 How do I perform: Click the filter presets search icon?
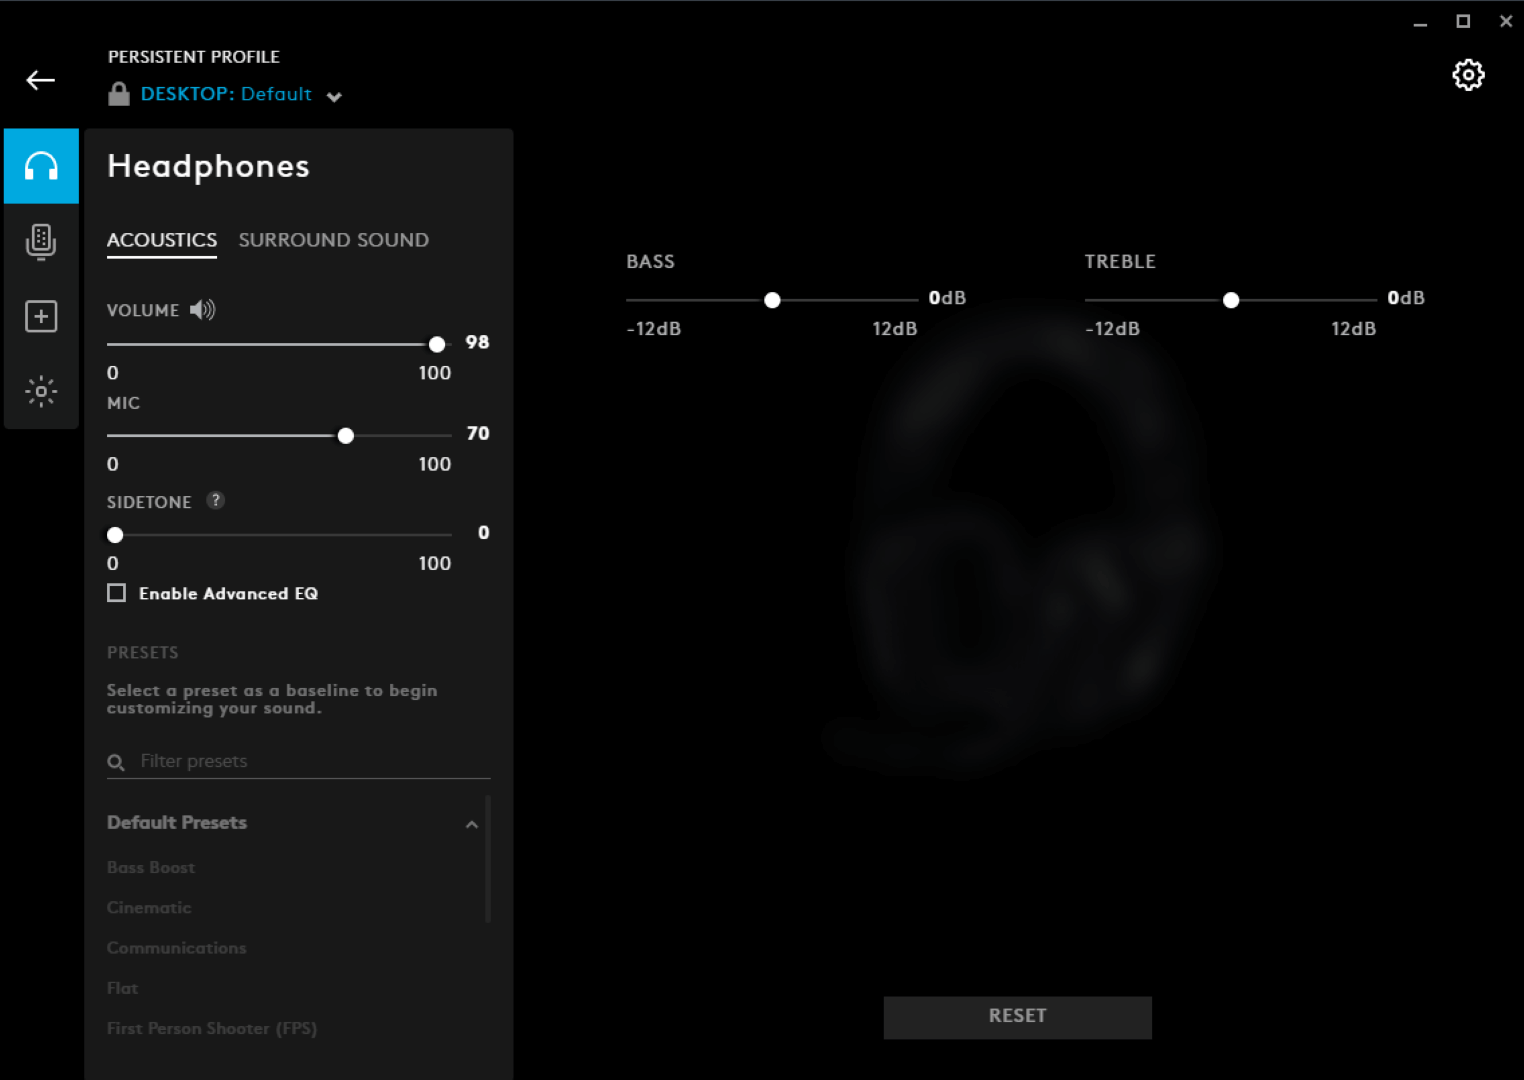tap(116, 763)
